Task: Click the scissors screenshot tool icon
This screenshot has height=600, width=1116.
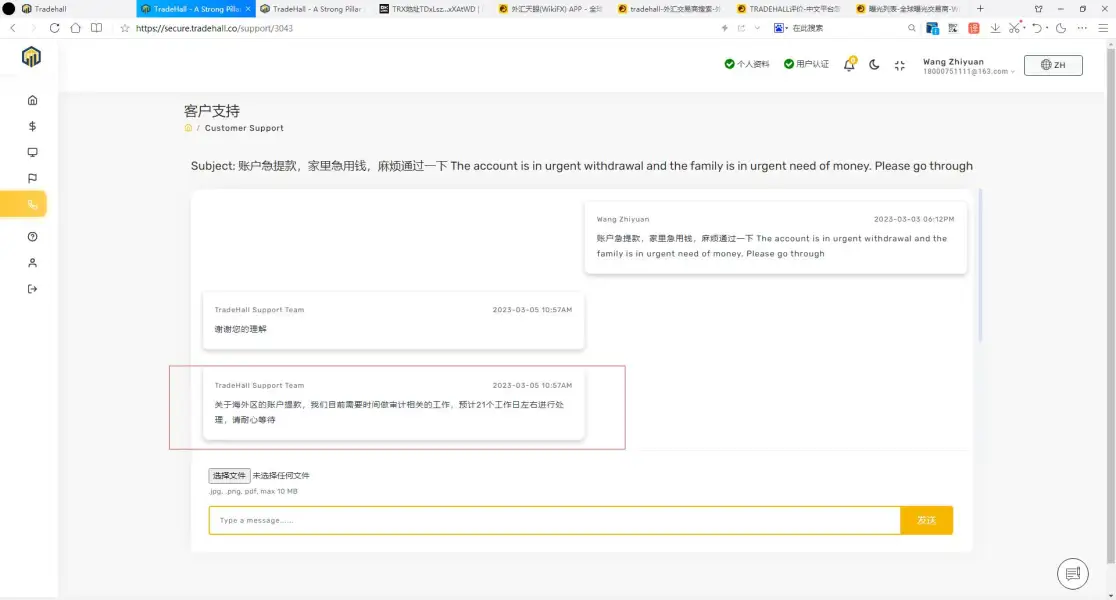Action: click(x=1014, y=28)
